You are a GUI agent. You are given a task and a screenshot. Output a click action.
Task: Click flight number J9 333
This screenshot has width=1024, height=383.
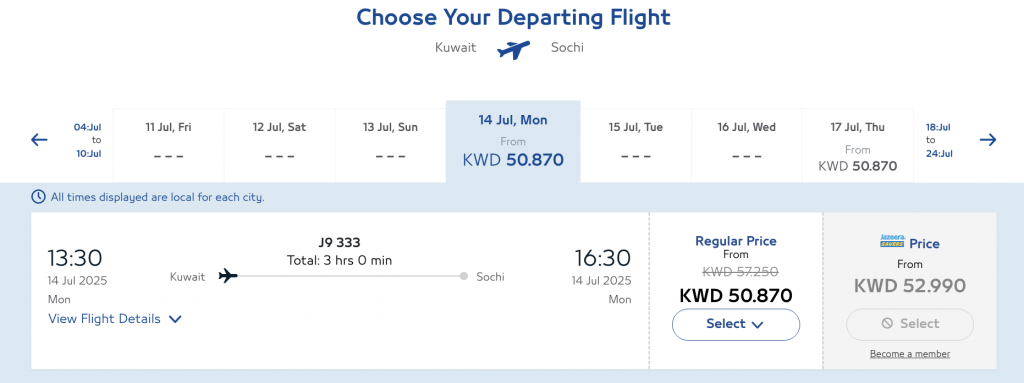339,242
